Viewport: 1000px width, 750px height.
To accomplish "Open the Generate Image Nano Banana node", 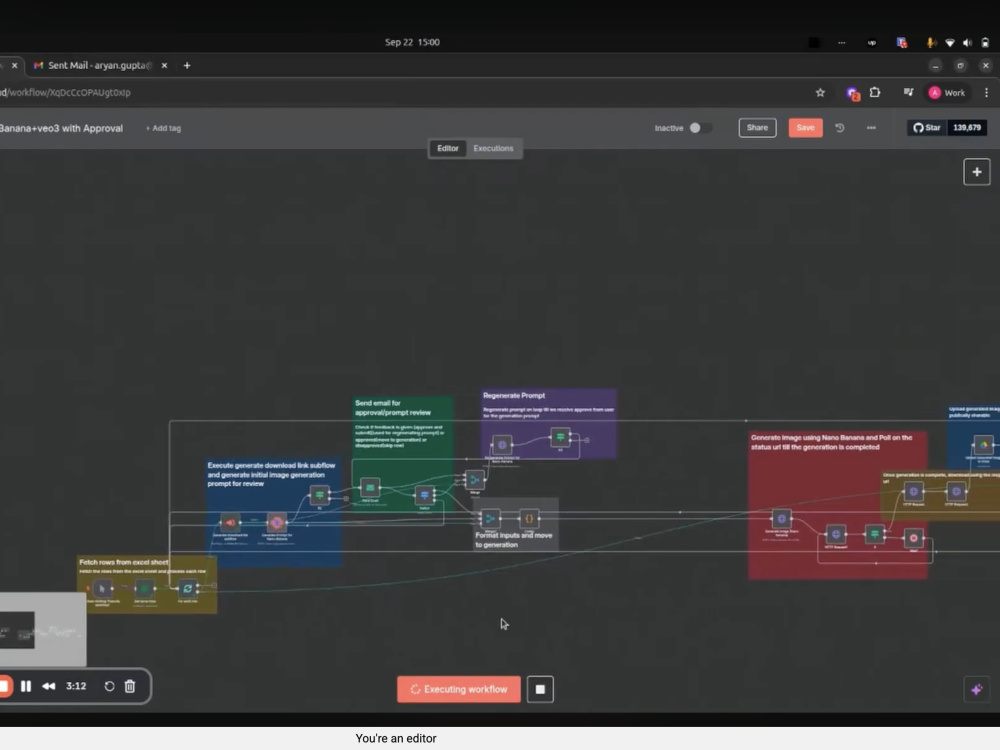I will click(x=781, y=519).
